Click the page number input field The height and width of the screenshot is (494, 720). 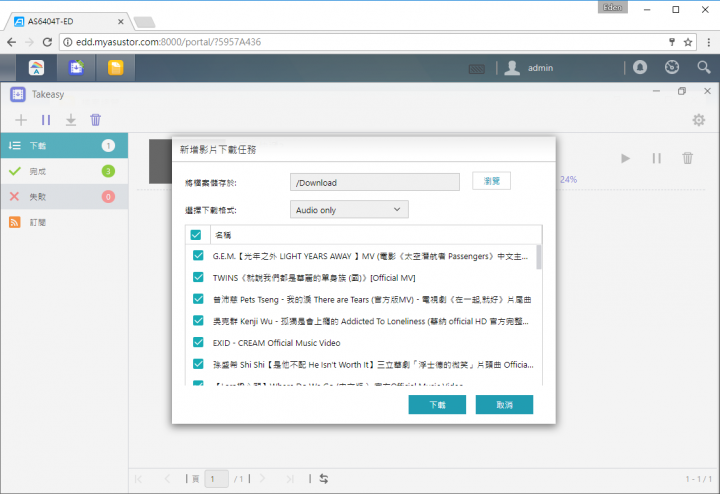point(216,479)
